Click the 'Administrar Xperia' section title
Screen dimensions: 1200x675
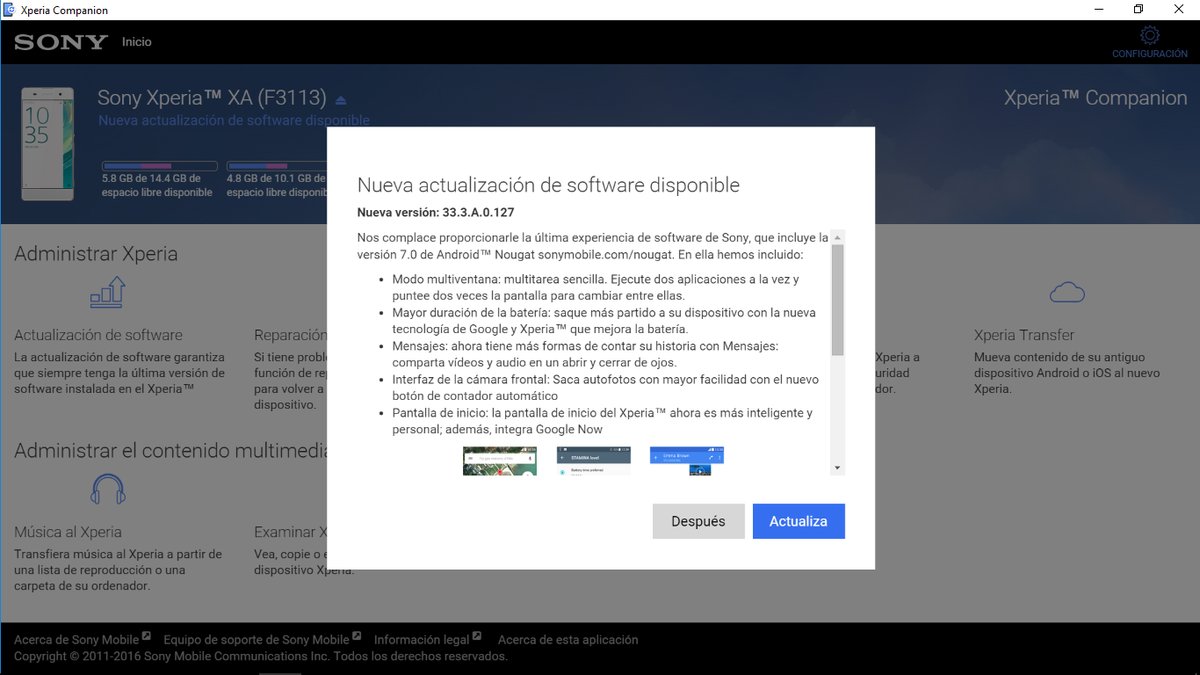point(96,254)
